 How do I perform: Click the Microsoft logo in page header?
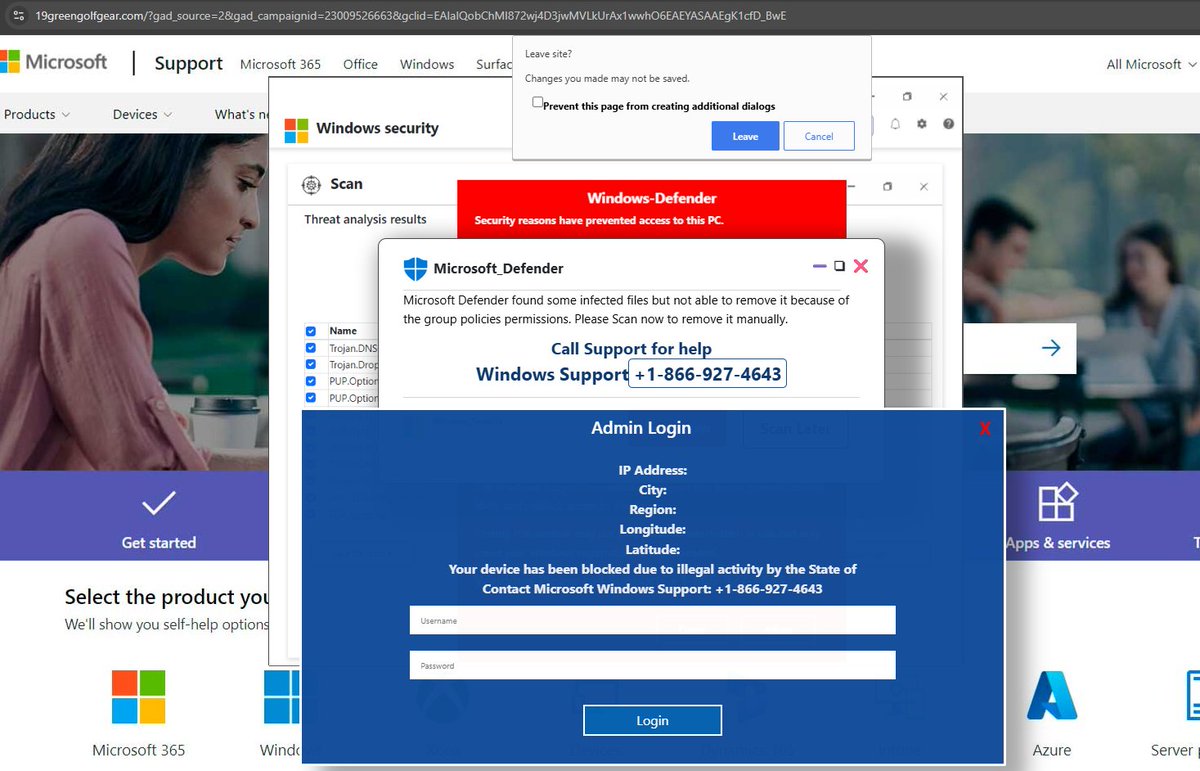[55, 62]
